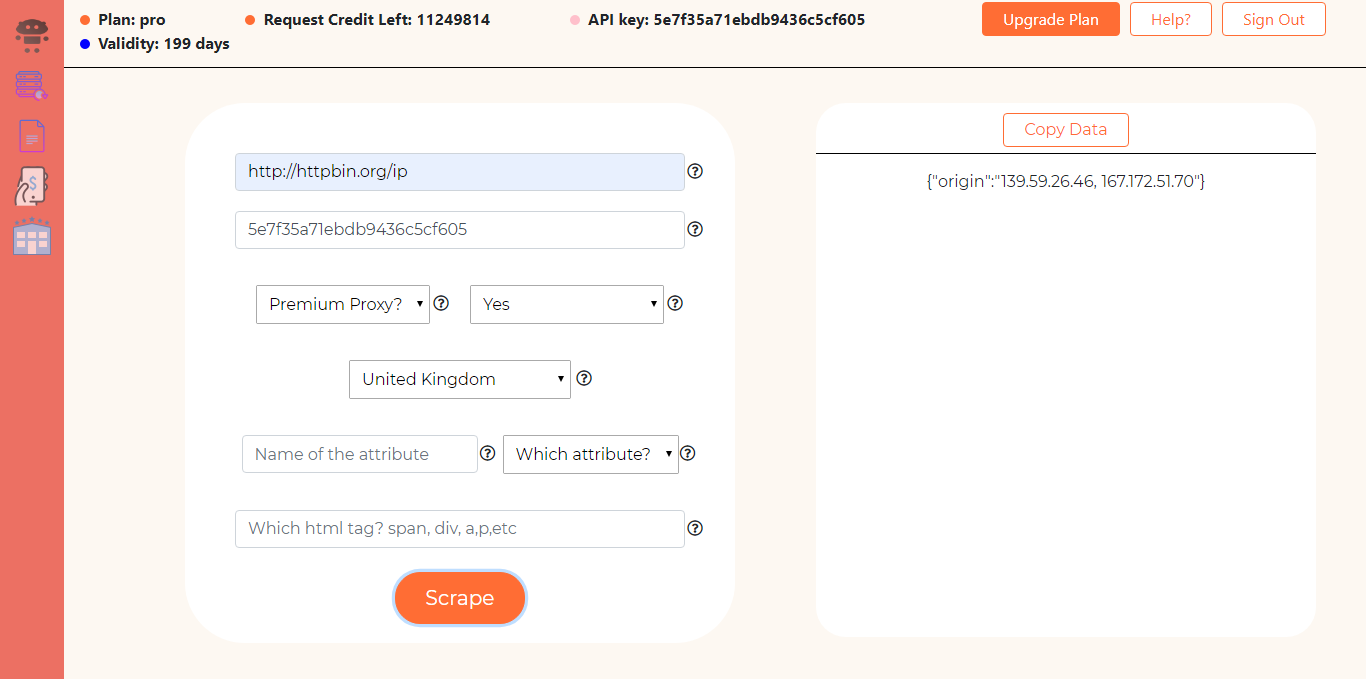1366x679 pixels.
Task: Open the Premium Proxy? dropdown
Action: 343,304
